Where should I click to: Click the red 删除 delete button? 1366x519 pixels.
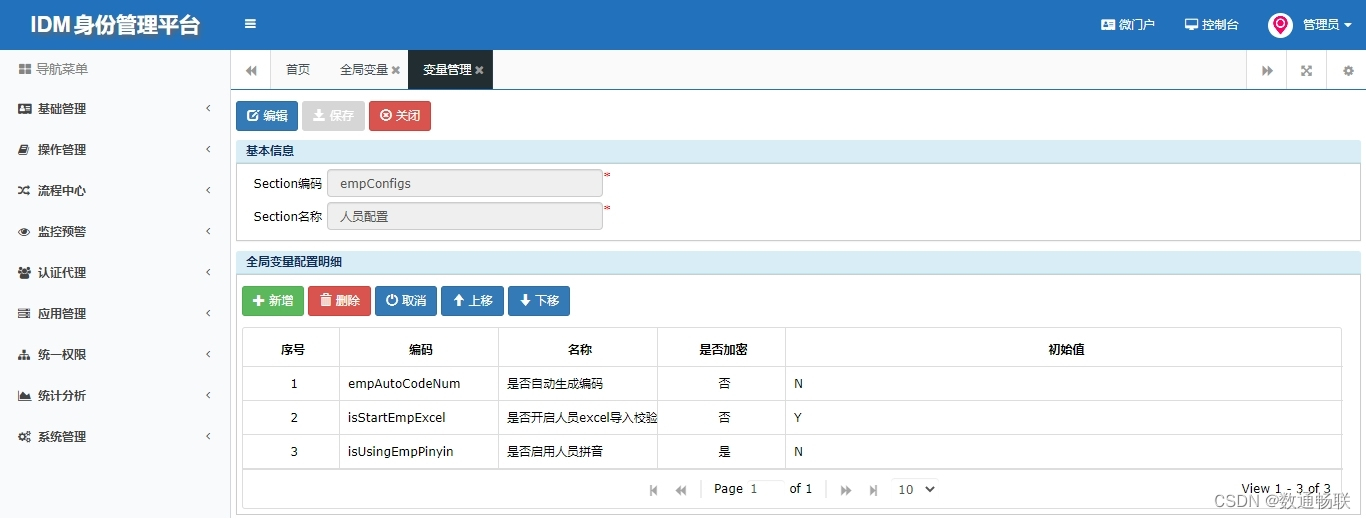click(x=339, y=301)
